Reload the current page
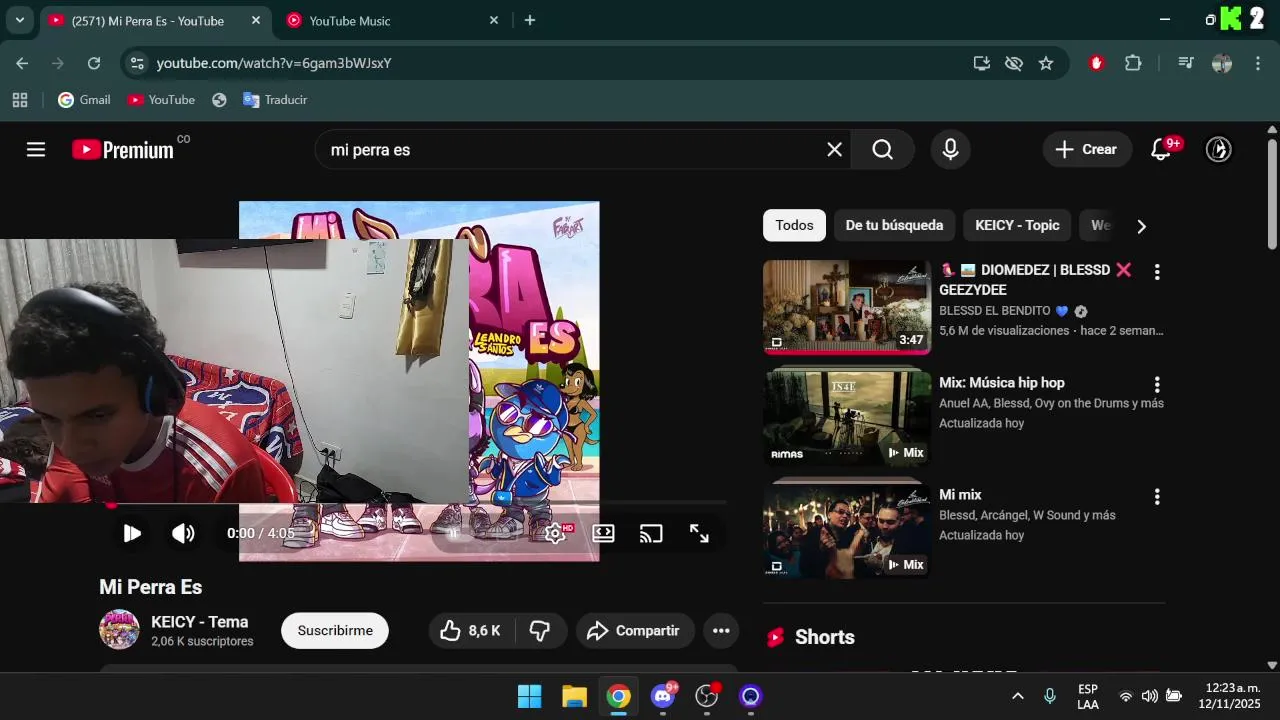Screen dimensions: 1280x720 [x=94, y=63]
